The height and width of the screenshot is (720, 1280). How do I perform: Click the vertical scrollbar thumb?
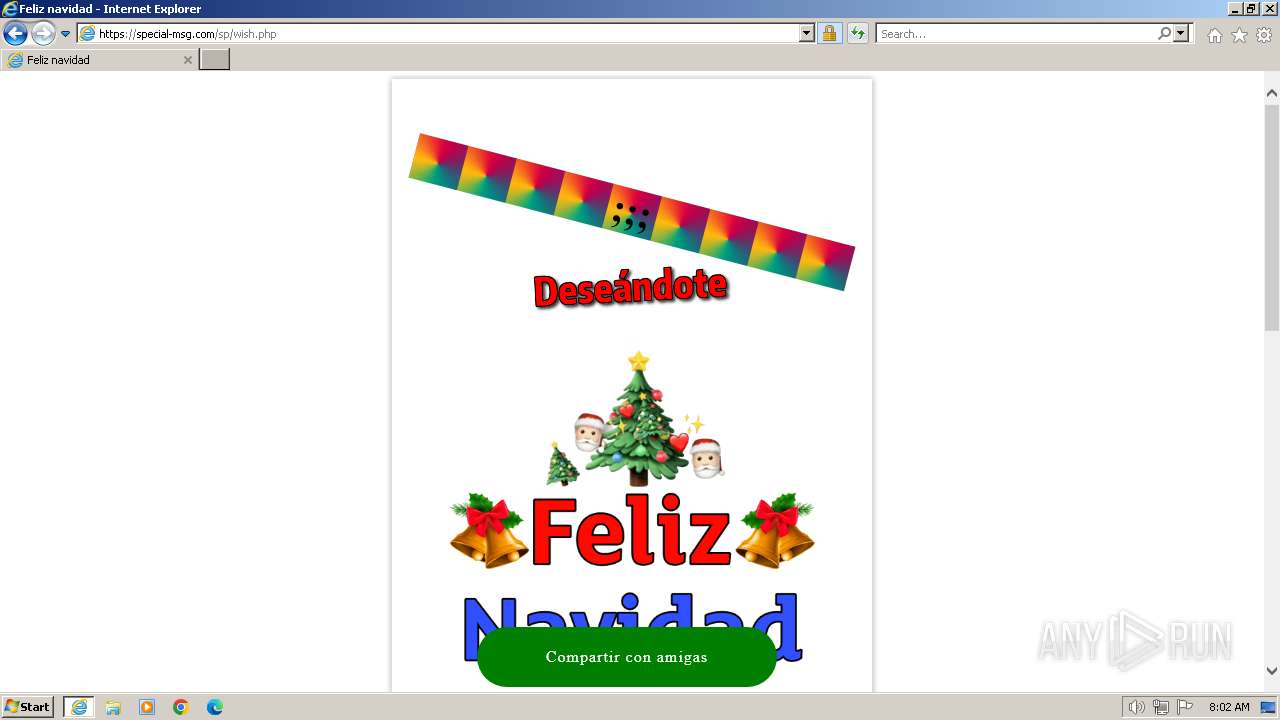[1272, 217]
